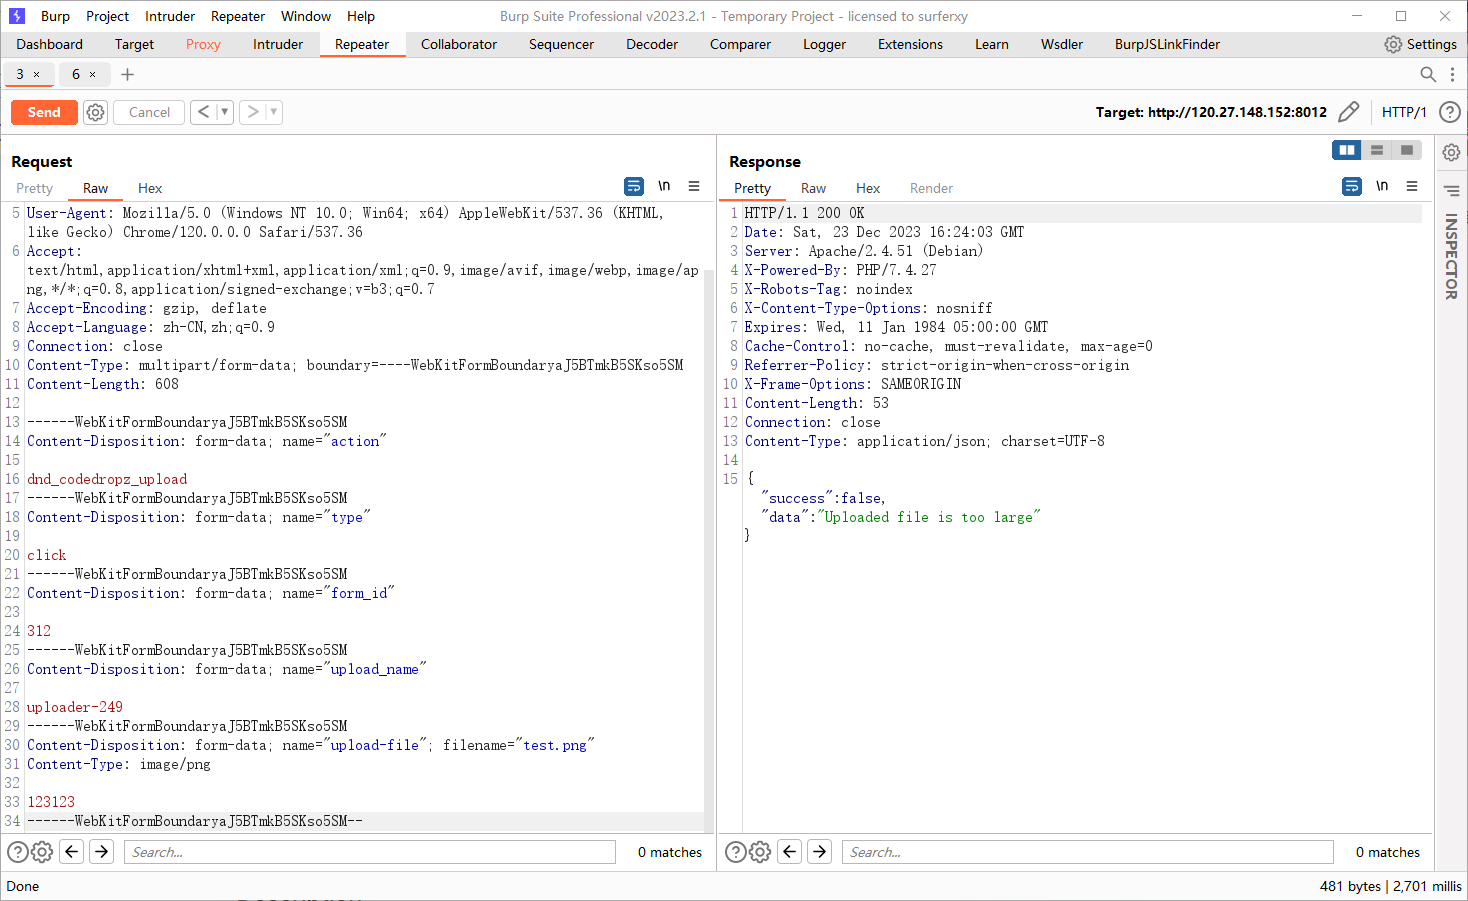Image resolution: width=1468 pixels, height=901 pixels.
Task: Close Repeater tab 3
Action: (37, 75)
